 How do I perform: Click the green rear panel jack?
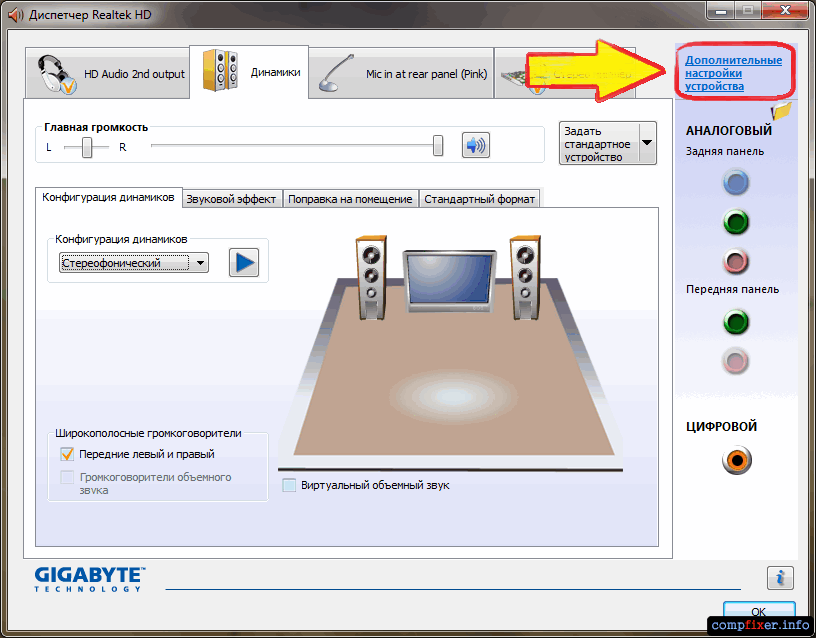click(x=736, y=222)
